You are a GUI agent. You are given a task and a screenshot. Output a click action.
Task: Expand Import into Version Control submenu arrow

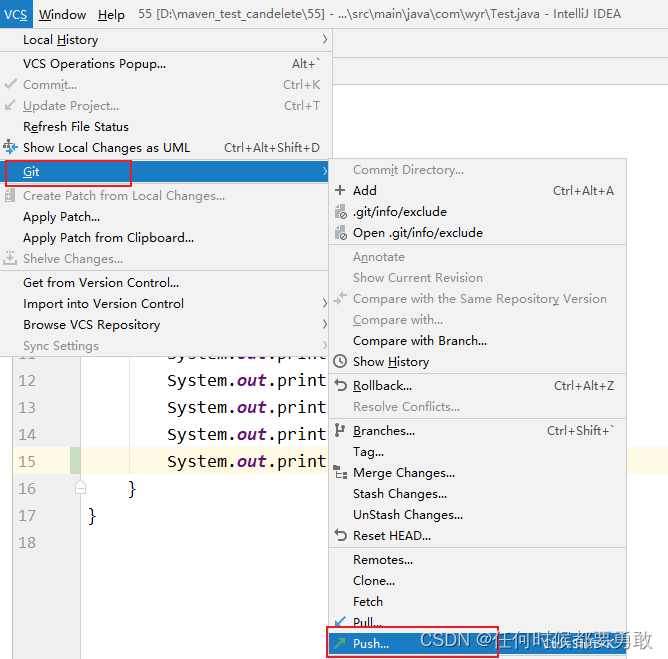(x=325, y=303)
